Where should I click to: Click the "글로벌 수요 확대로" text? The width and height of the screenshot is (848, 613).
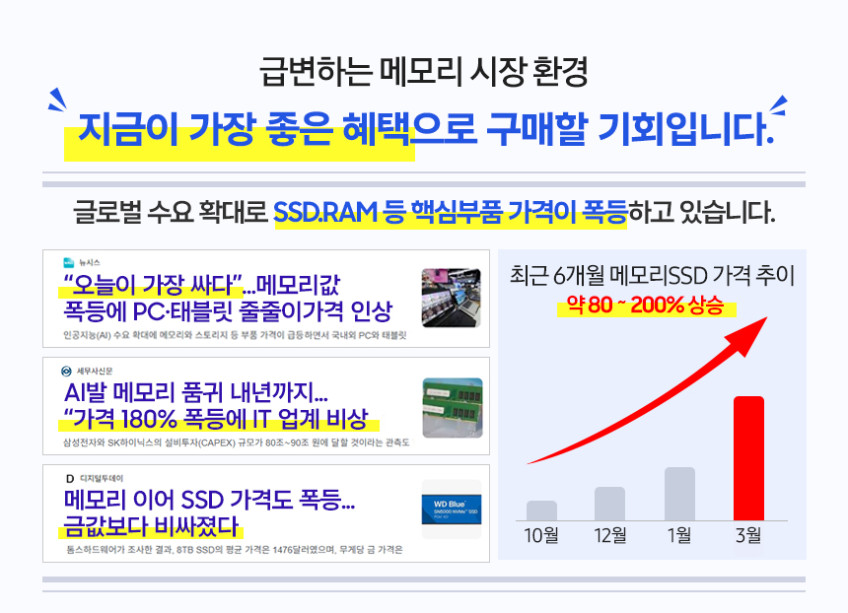170,212
